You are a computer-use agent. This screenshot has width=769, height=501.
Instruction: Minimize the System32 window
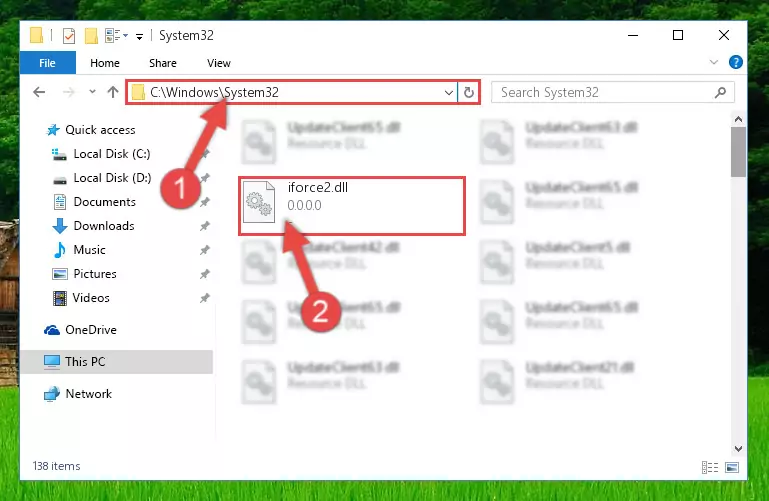633,35
